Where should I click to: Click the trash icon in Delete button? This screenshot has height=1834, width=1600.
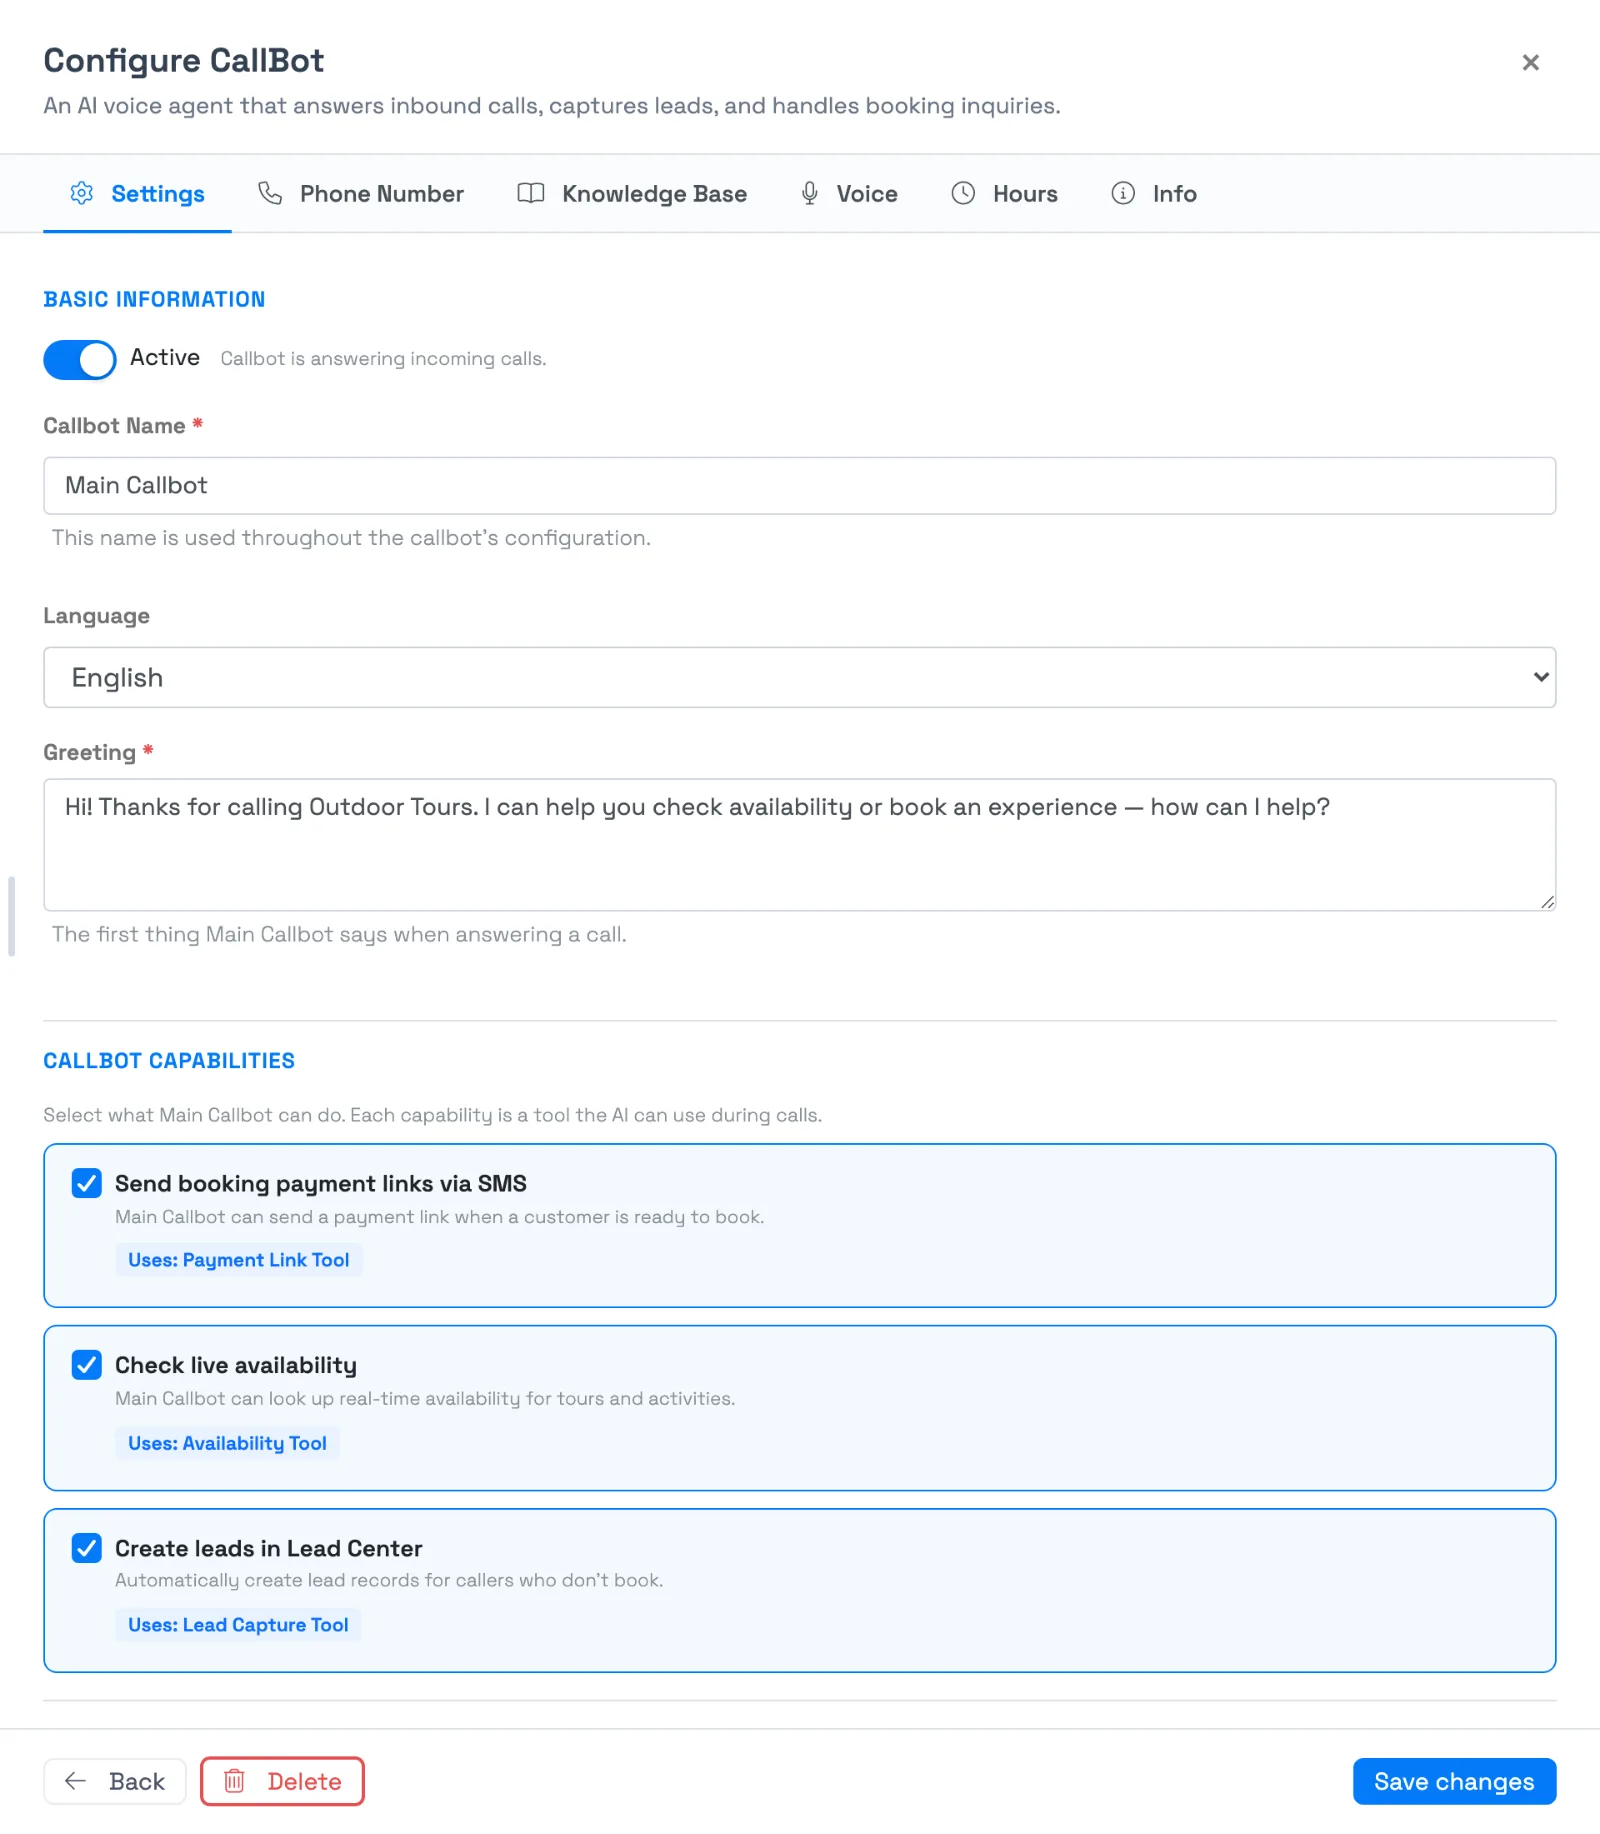tap(234, 1781)
